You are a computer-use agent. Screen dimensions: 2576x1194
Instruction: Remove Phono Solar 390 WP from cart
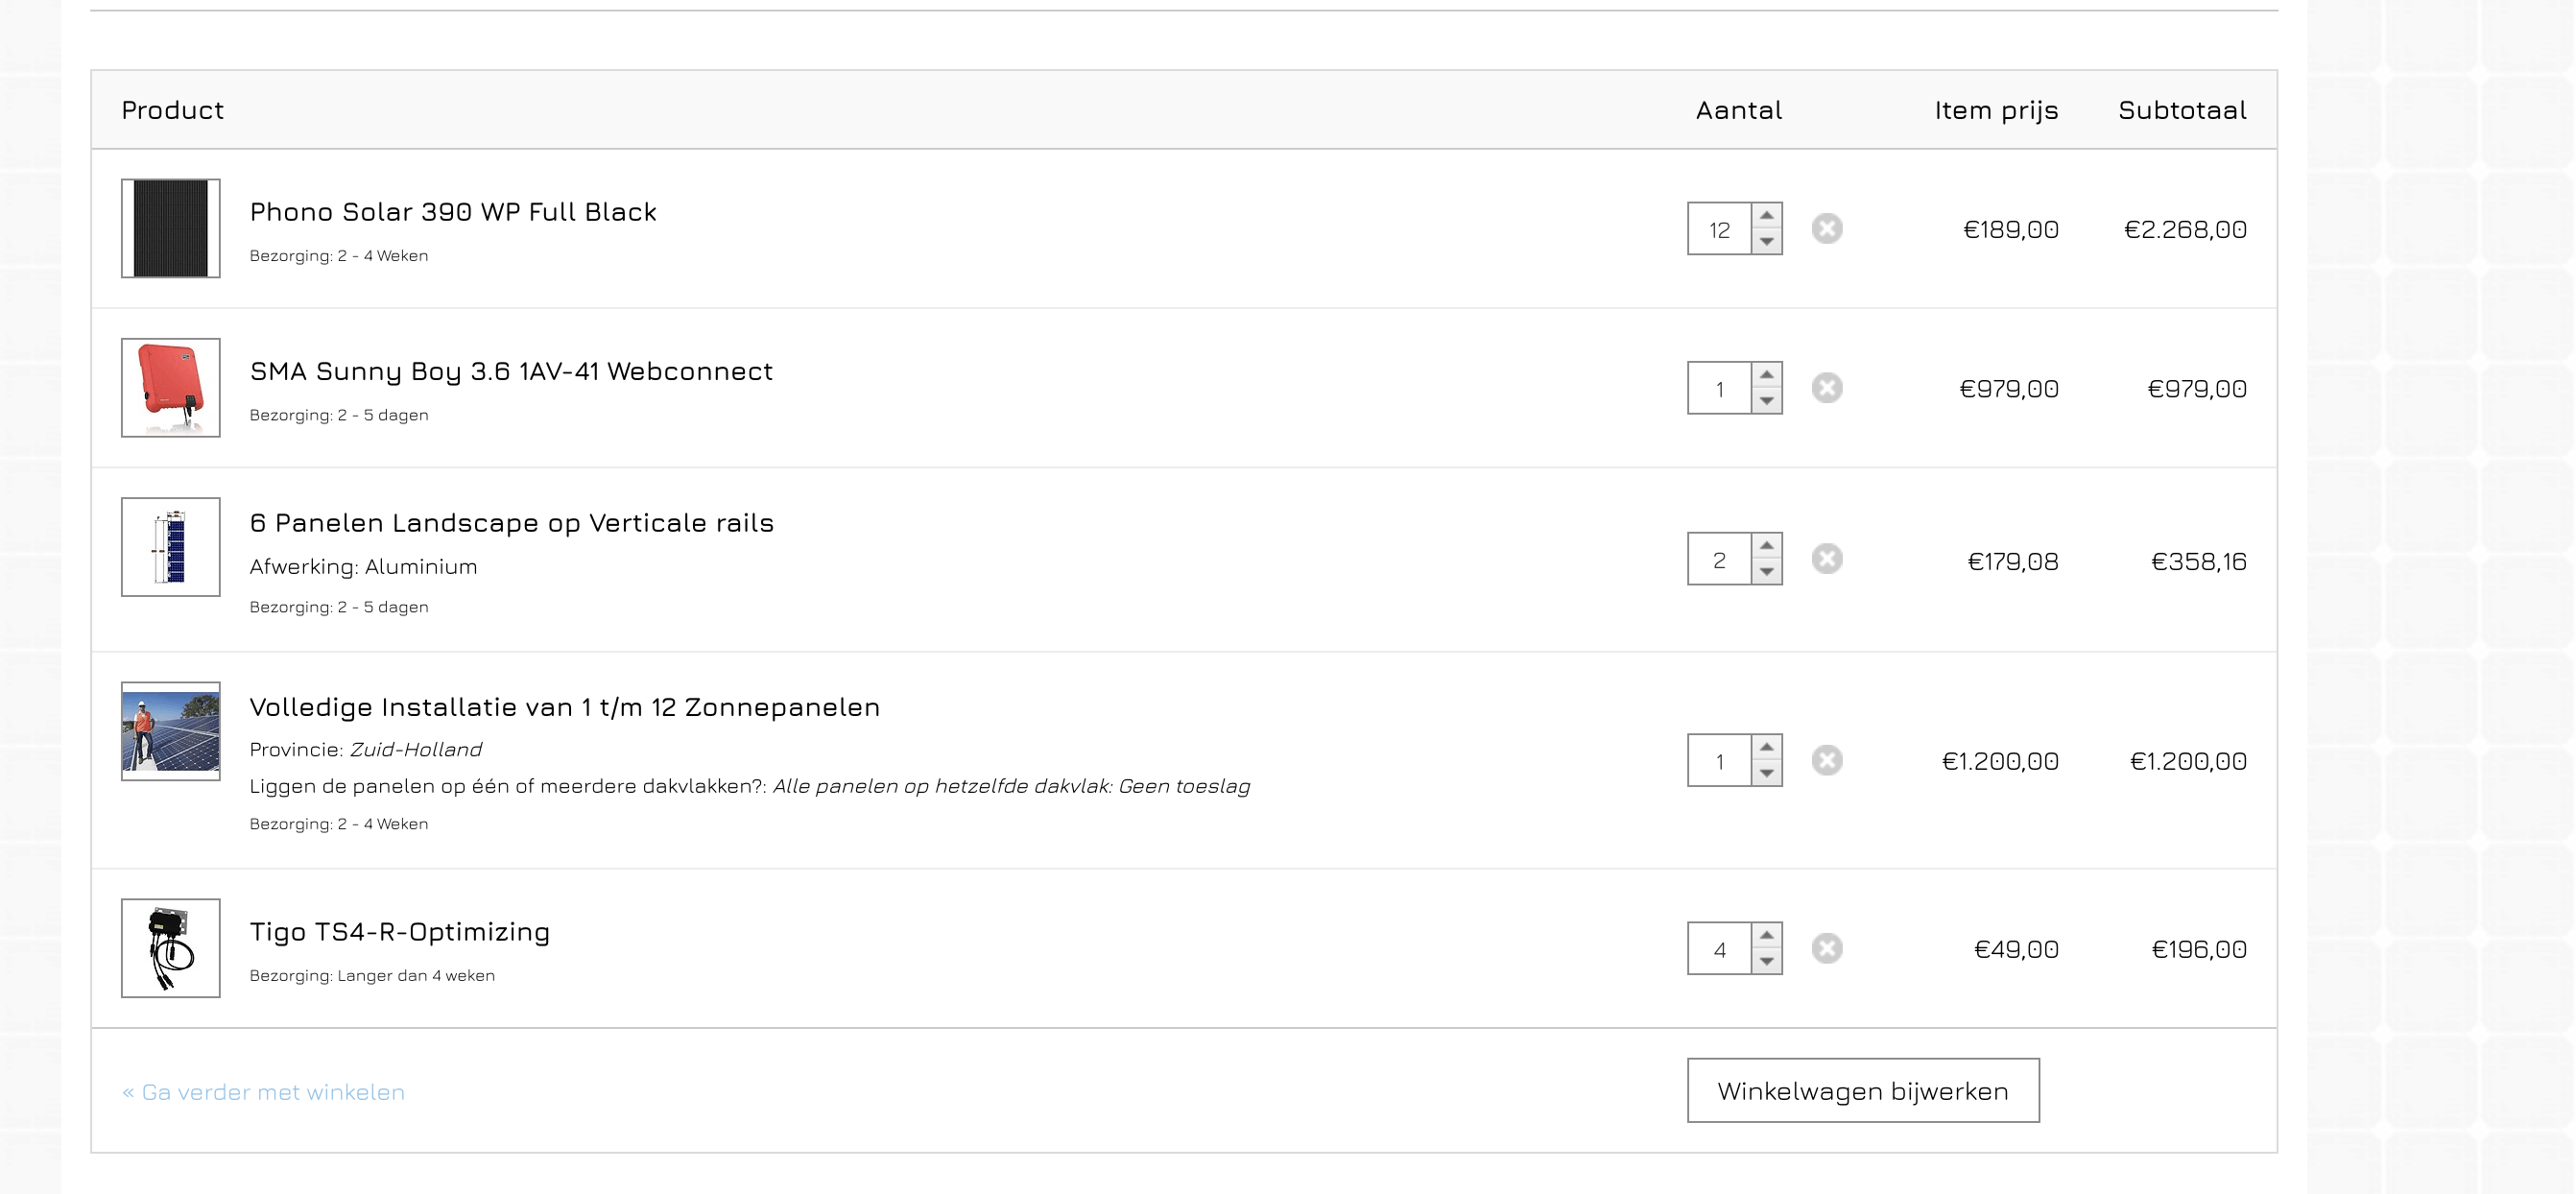[x=1826, y=229]
